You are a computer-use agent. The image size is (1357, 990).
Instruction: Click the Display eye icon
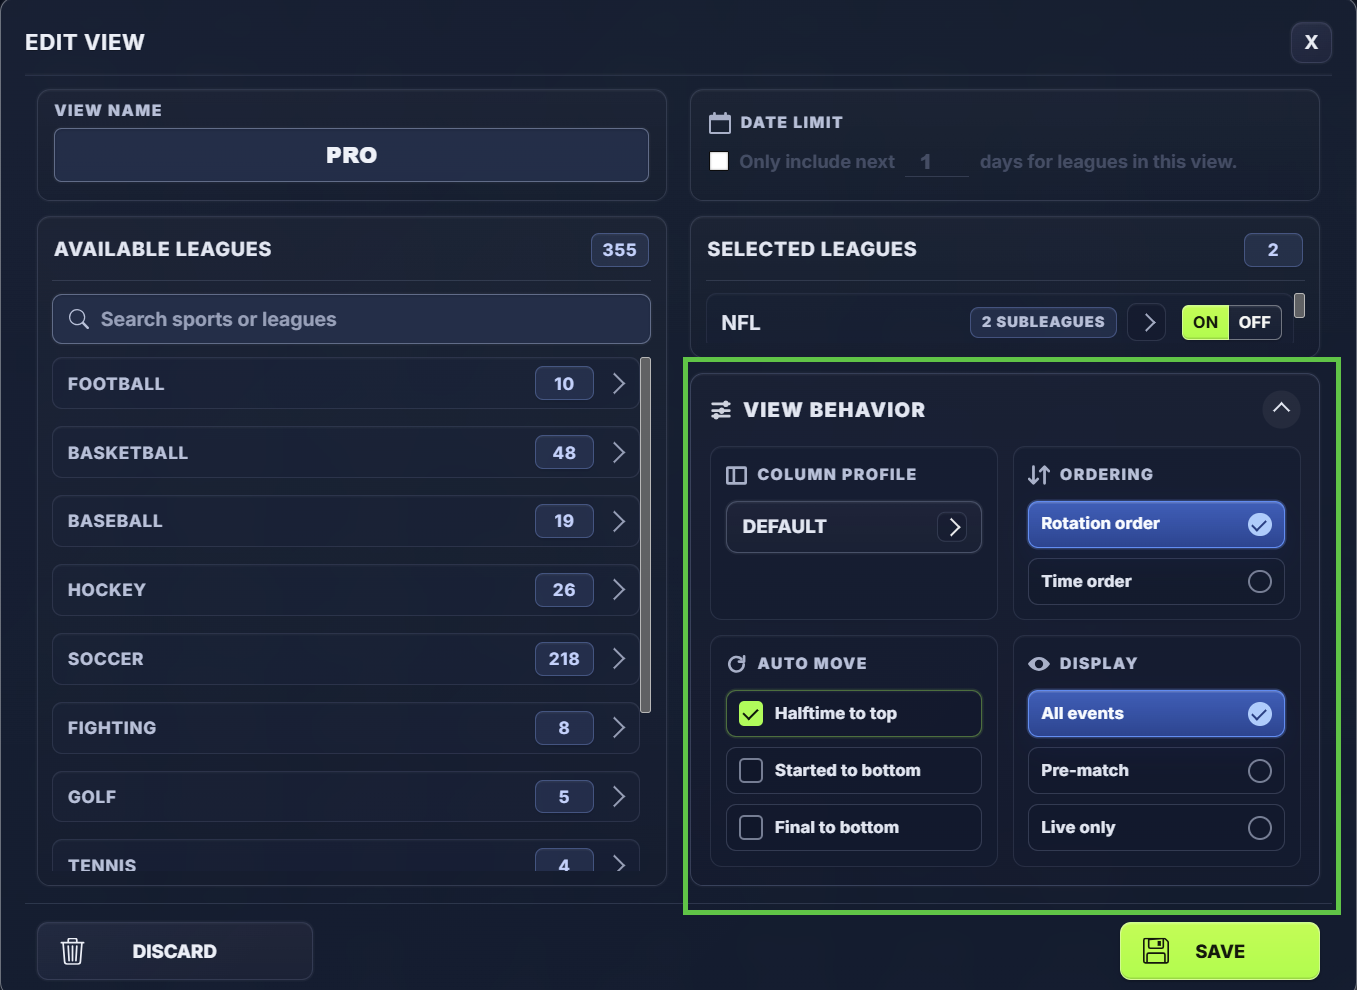(1039, 664)
